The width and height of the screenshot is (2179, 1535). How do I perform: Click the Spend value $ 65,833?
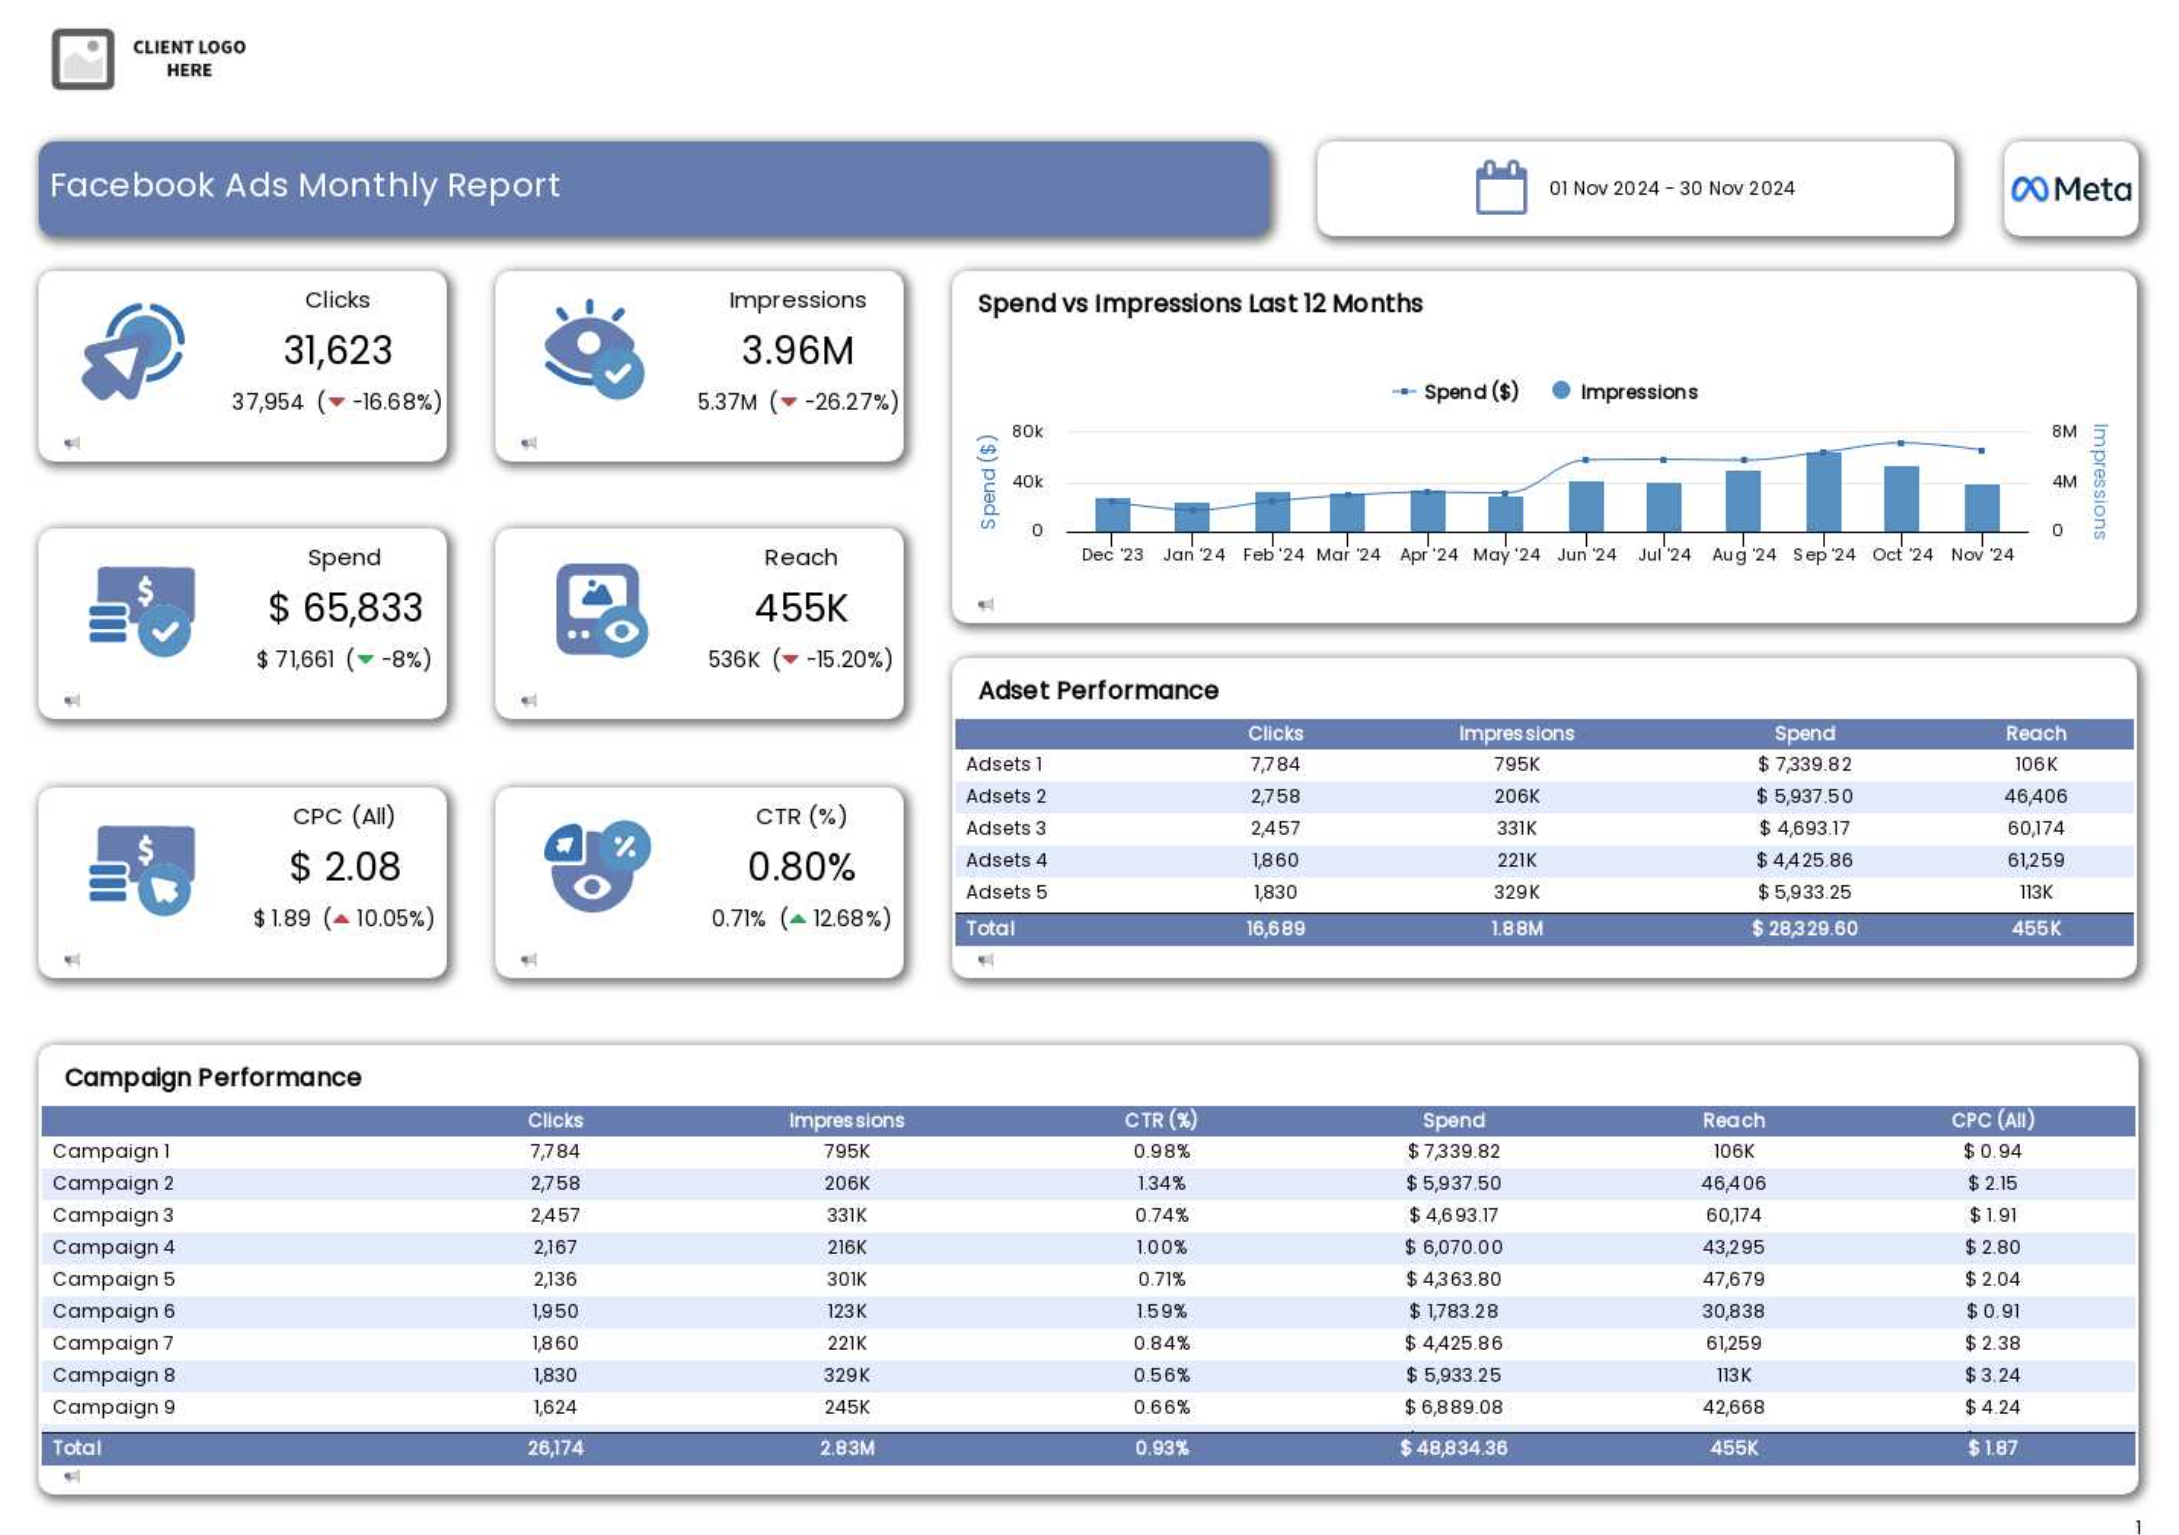point(345,608)
